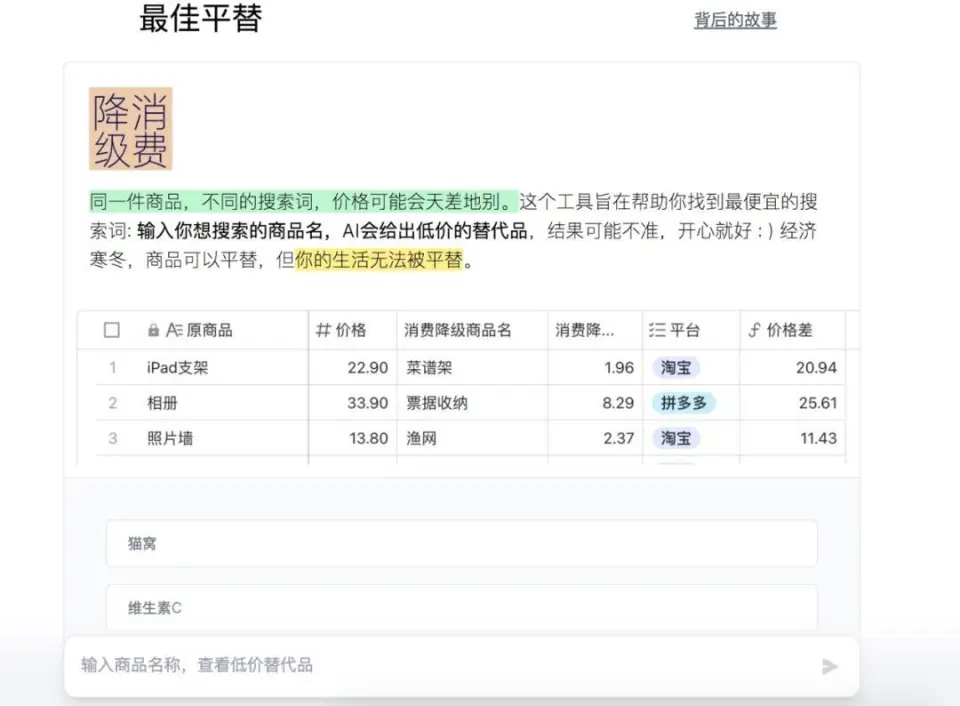Click the 猫窝 suggestion item
Viewport: 960px width, 706px height.
point(461,544)
